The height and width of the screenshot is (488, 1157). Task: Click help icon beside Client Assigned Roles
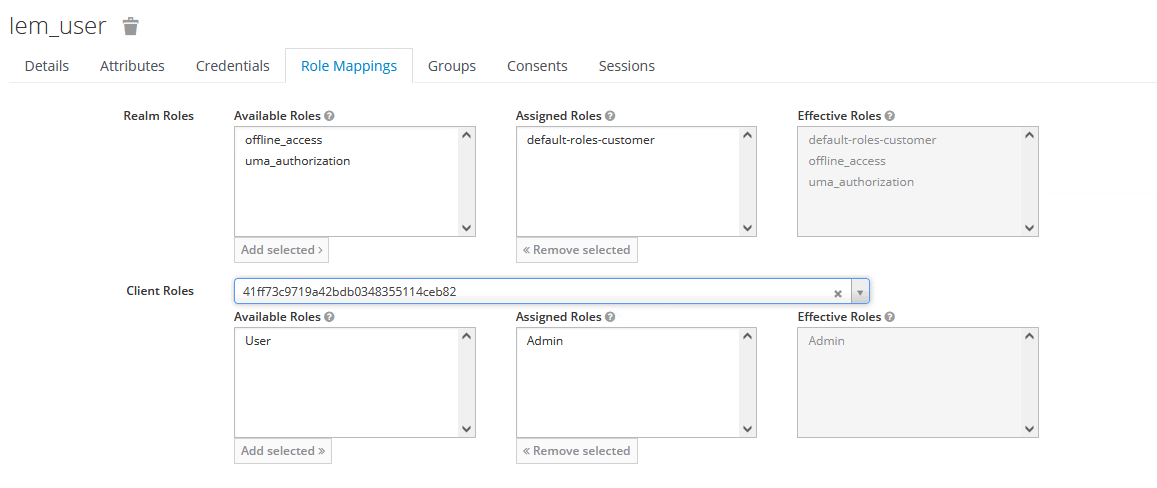click(610, 317)
